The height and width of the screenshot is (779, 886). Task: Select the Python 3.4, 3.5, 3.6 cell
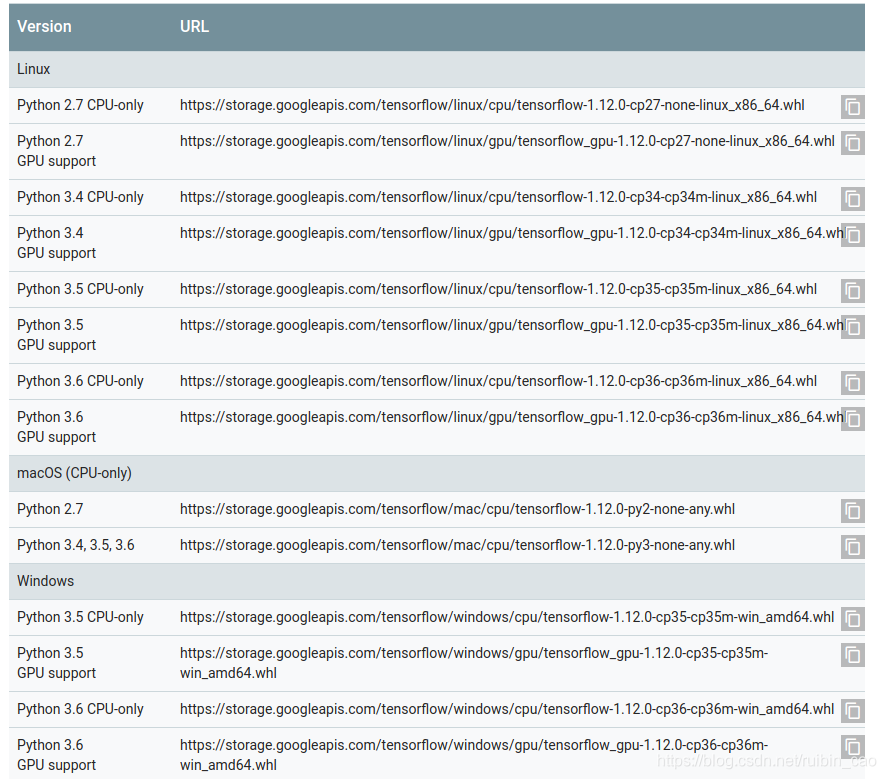tap(76, 545)
